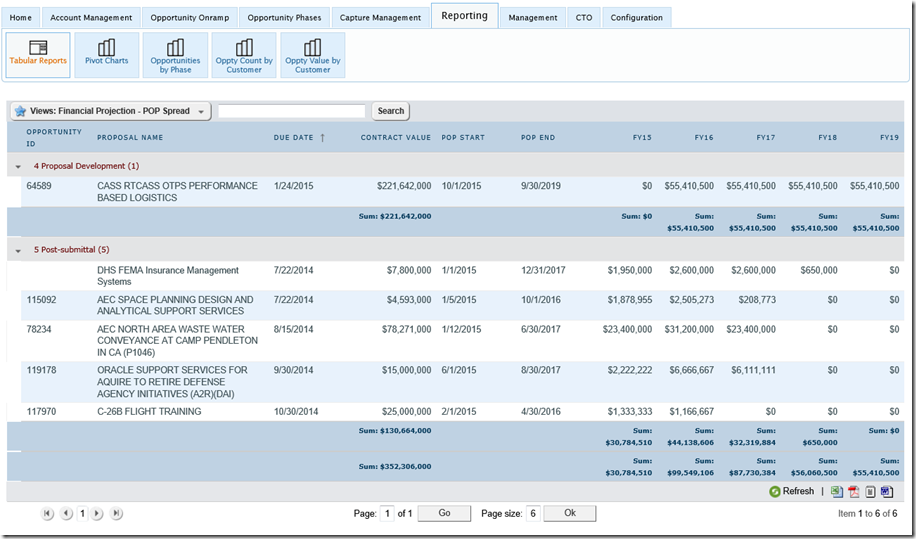Focus the search text field
The image size is (916, 539).
(x=292, y=111)
